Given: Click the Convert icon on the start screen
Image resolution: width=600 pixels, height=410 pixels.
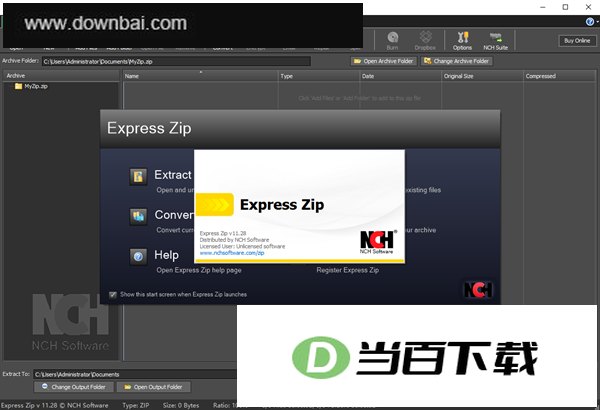Looking at the screenshot, I should (x=138, y=216).
